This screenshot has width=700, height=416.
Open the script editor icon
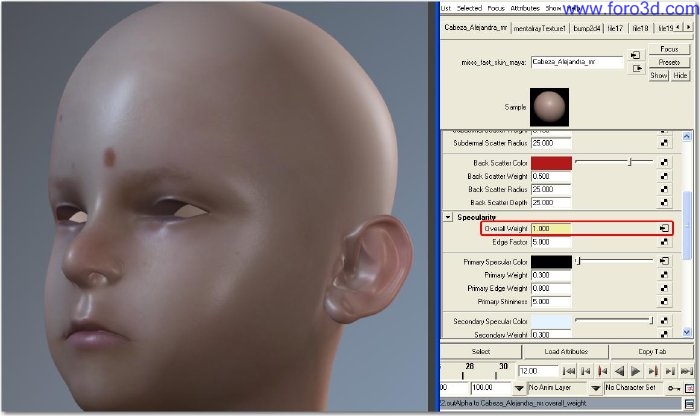pyautogui.click(x=690, y=404)
